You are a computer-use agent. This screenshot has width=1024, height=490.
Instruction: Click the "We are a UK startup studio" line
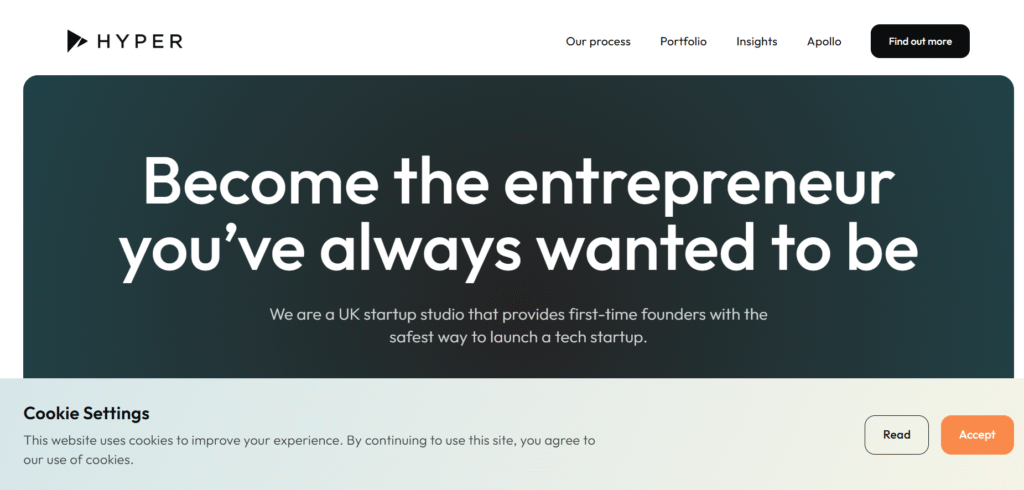coord(518,314)
